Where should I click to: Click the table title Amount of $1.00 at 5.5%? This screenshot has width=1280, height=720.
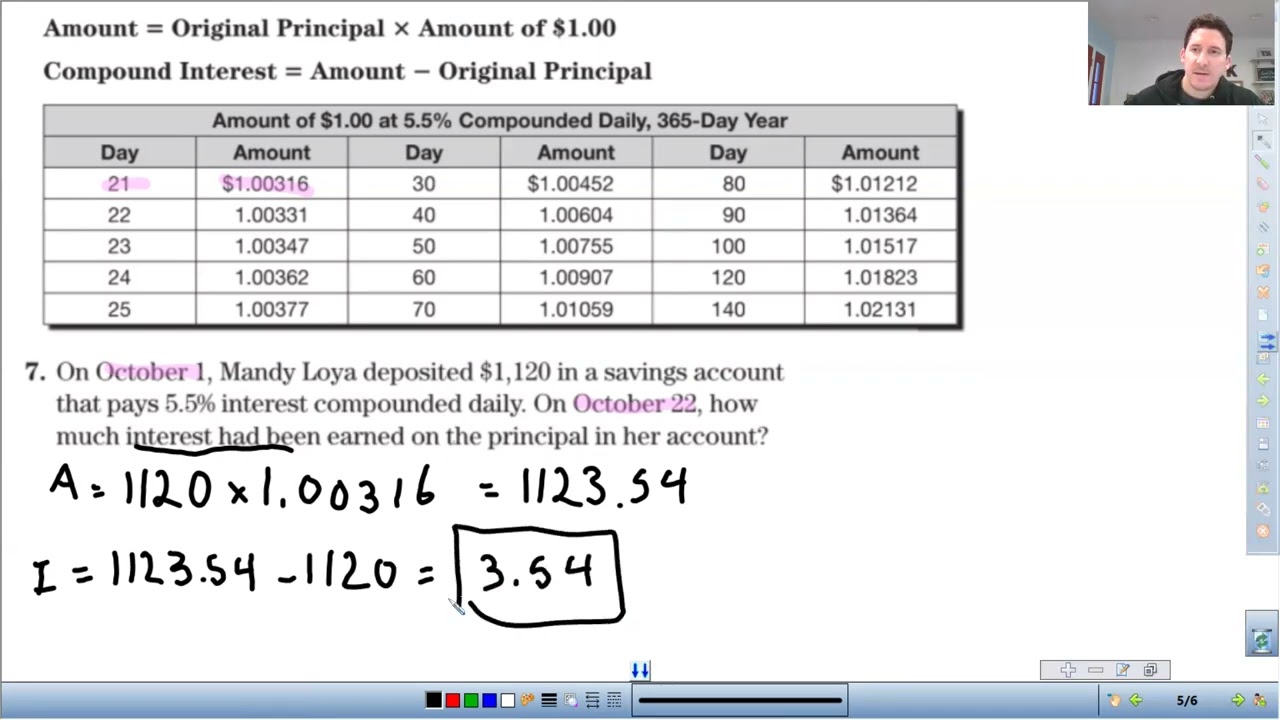click(500, 121)
